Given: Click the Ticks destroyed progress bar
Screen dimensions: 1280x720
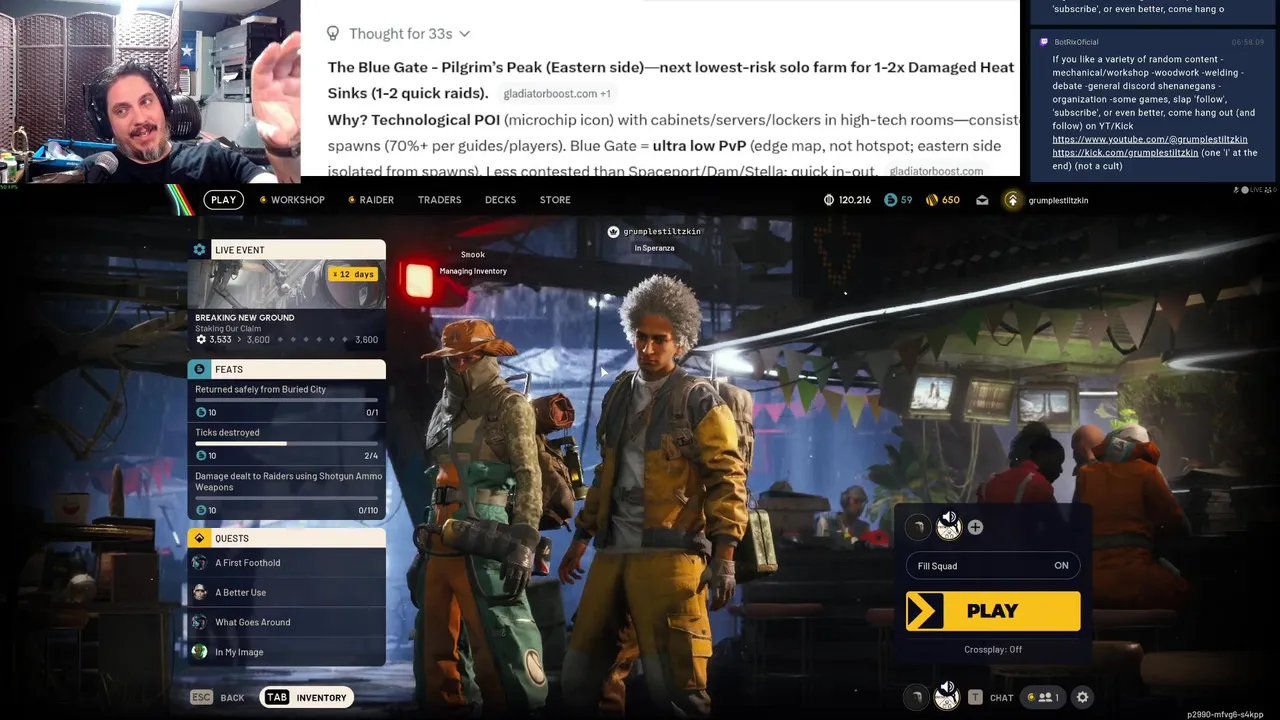Looking at the screenshot, I should coord(286,444).
